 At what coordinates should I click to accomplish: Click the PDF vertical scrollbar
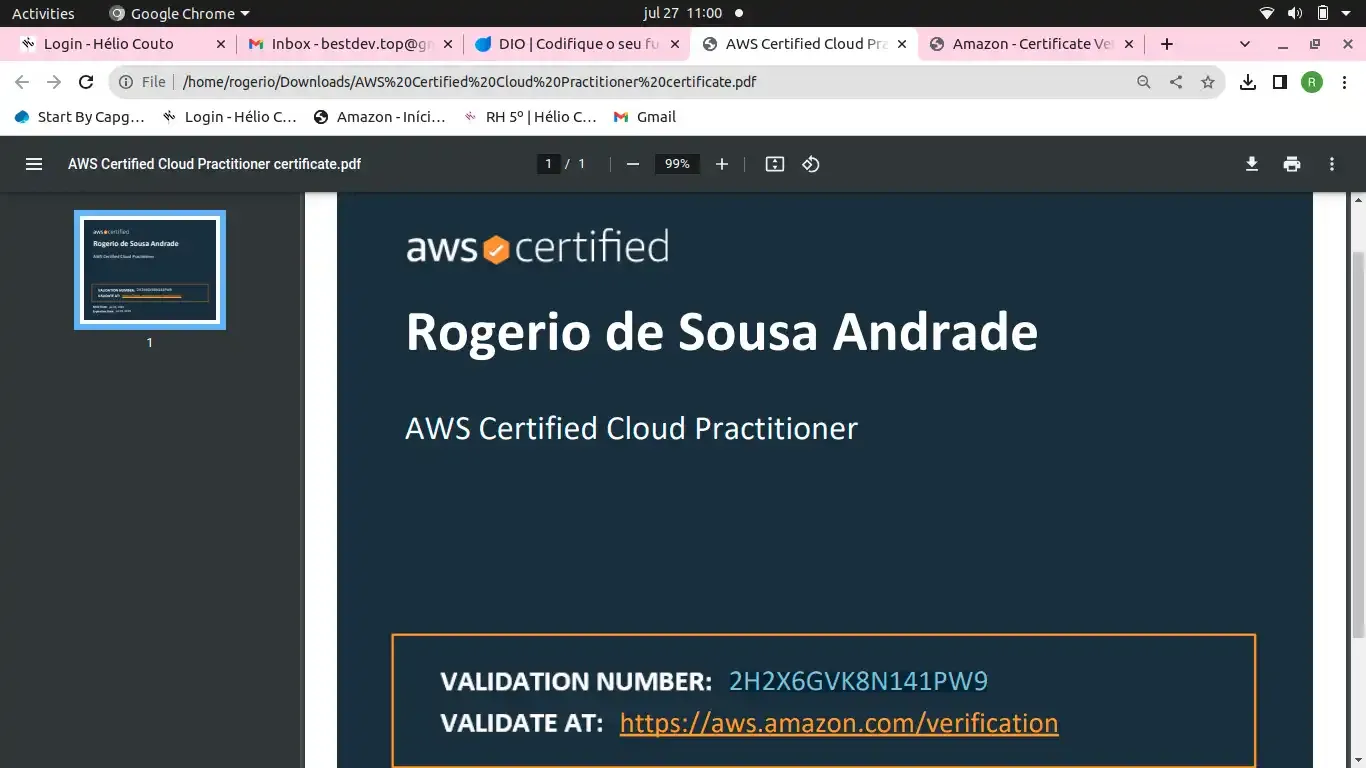pos(1358,445)
